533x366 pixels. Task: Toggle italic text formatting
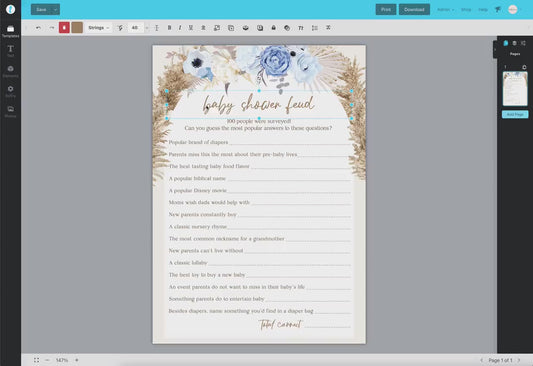(x=180, y=28)
